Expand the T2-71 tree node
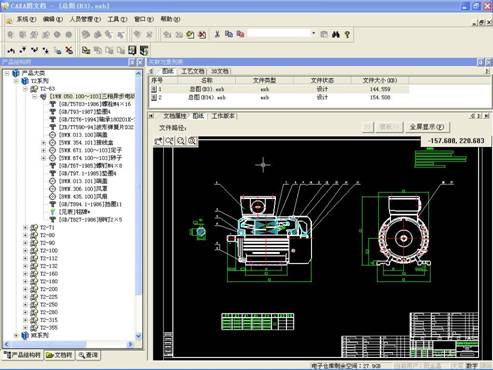The height and width of the screenshot is (370, 493). click(25, 227)
